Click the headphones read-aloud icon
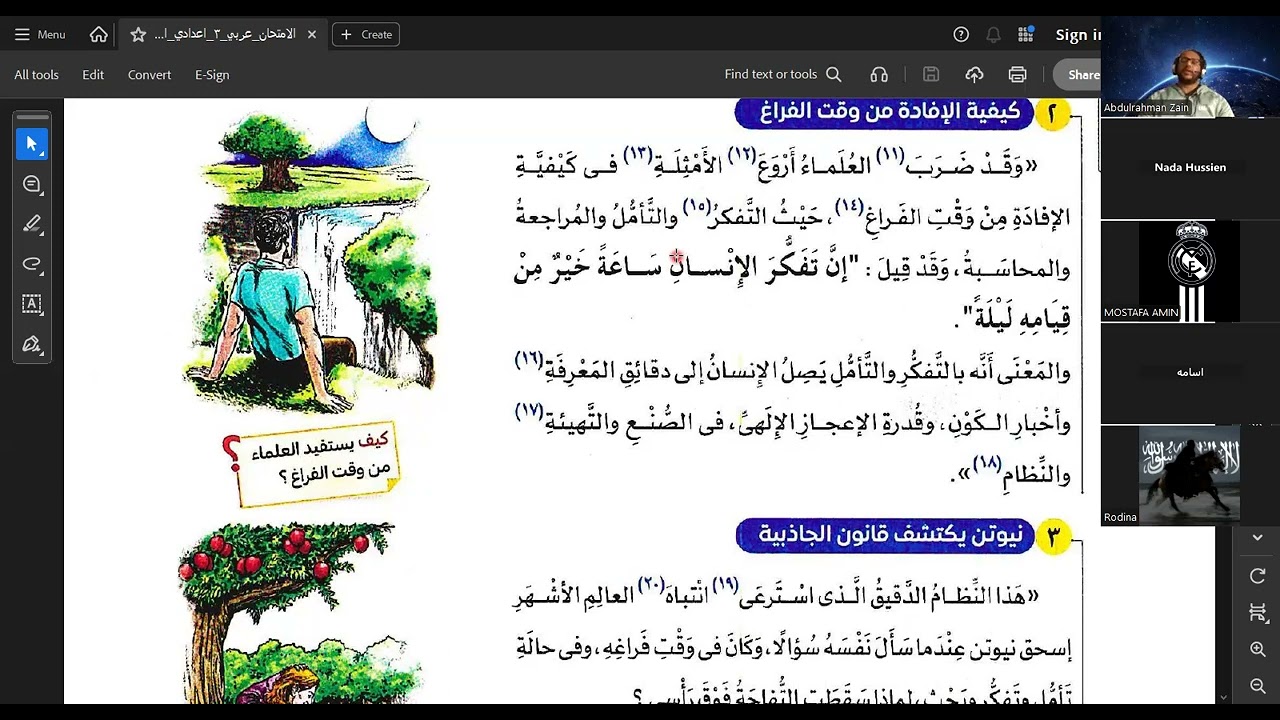Screen dimensions: 1280x720 pyautogui.click(x=879, y=74)
